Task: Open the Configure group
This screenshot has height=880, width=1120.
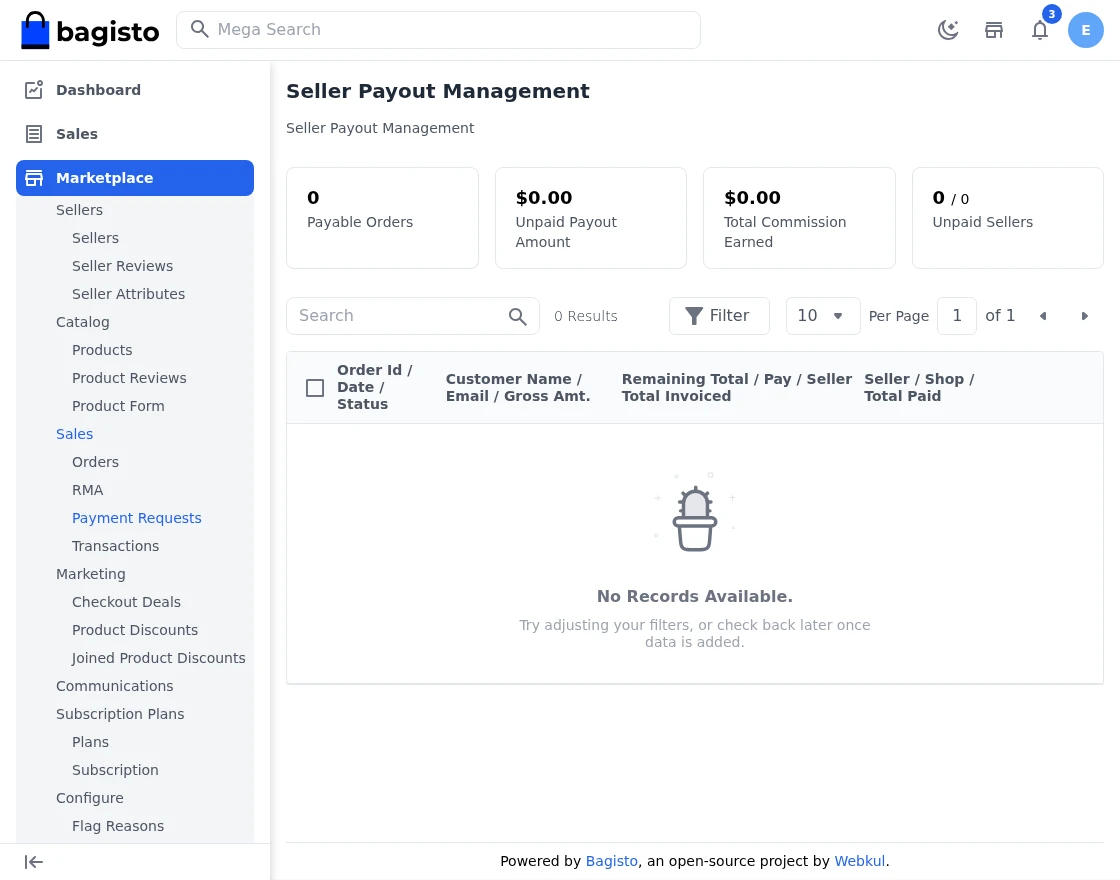Action: point(89,798)
